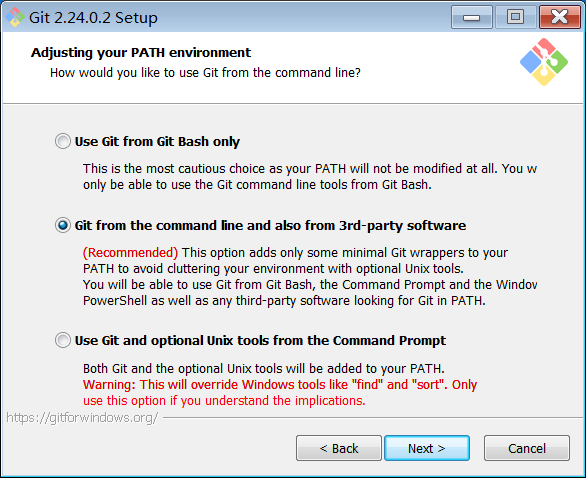Viewport: 586px width, 478px height.
Task: Choose the 'Git from the command line and also from 3rd-party software' radio button
Action: coord(62,225)
